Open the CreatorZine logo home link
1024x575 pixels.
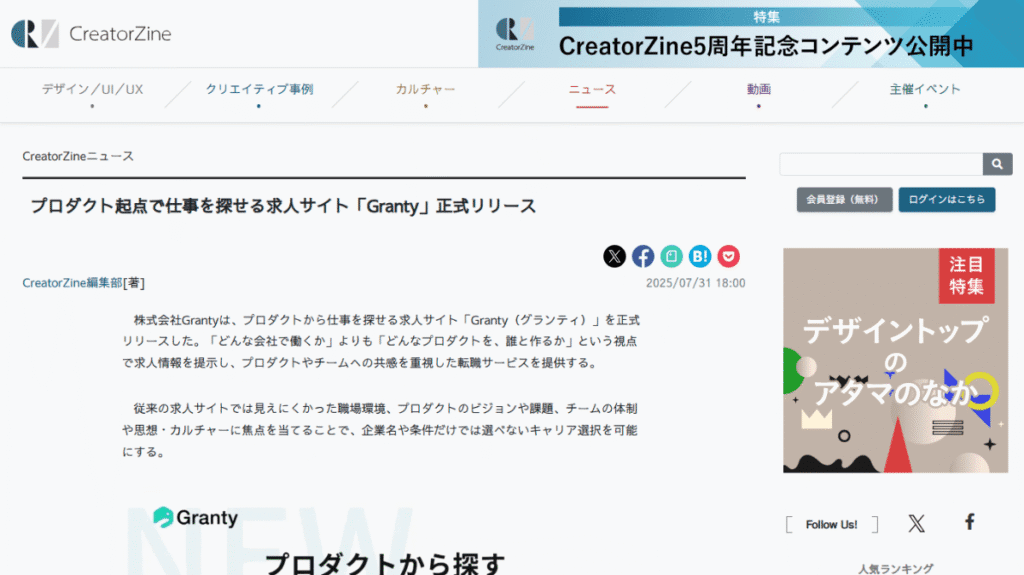91,33
